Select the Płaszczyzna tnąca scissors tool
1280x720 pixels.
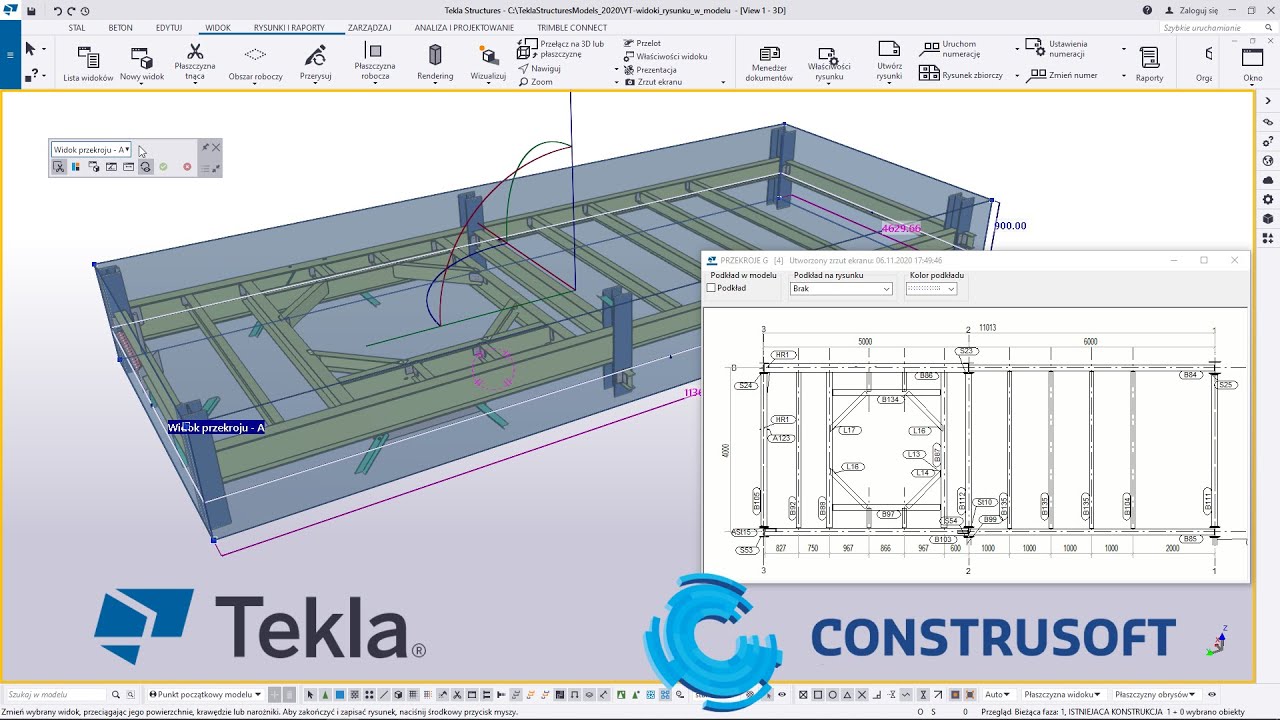tap(195, 63)
